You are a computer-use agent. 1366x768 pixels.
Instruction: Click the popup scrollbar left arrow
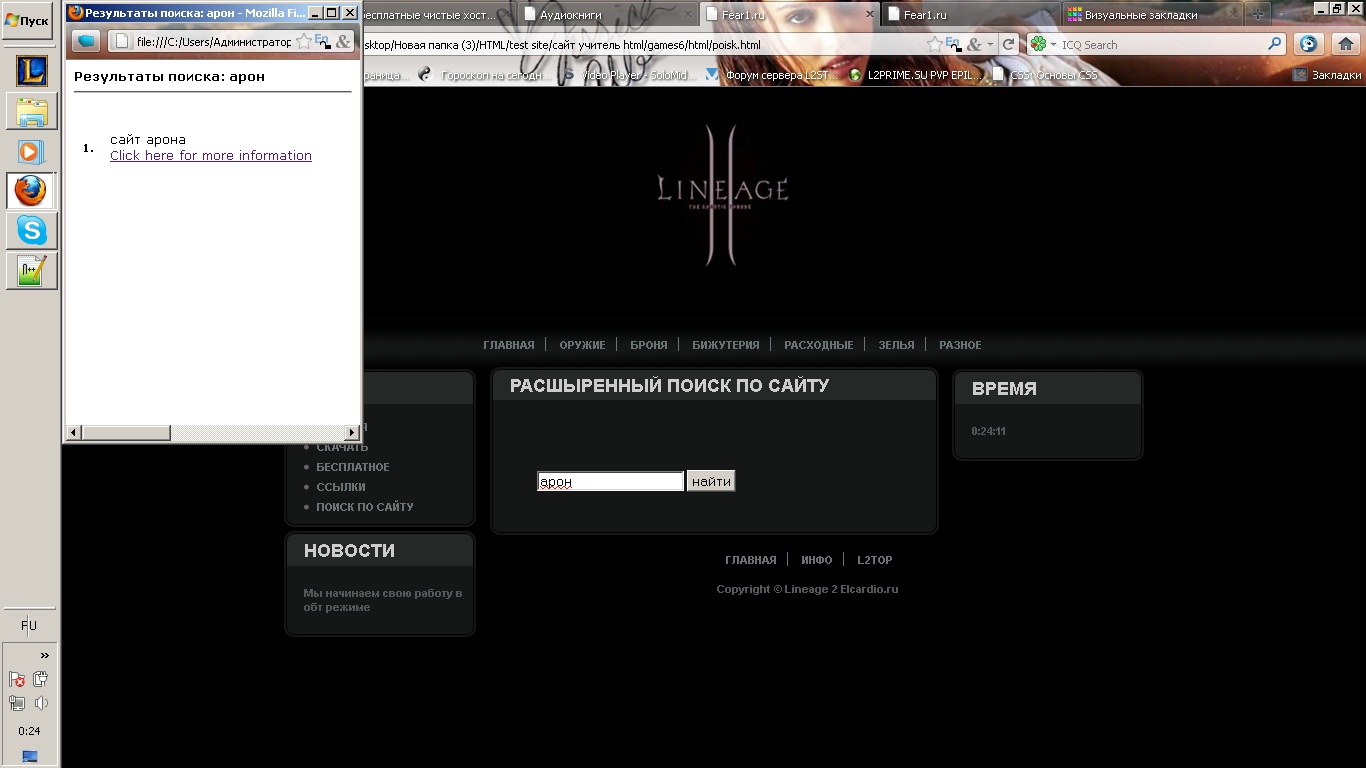pos(74,432)
